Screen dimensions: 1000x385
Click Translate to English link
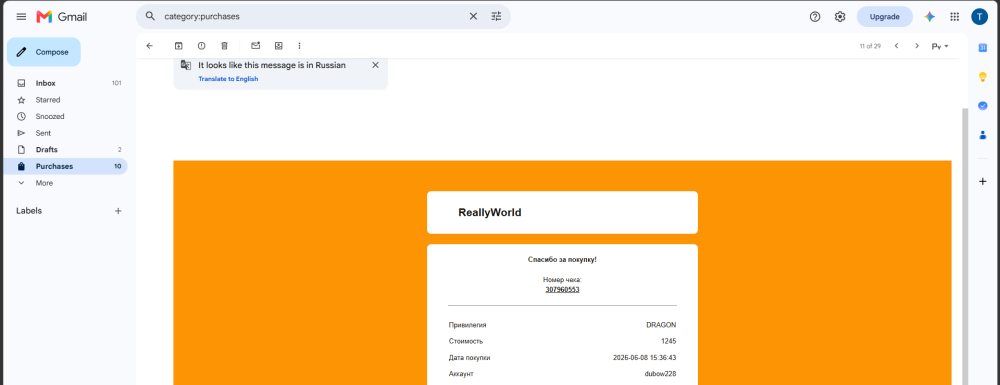click(x=228, y=79)
